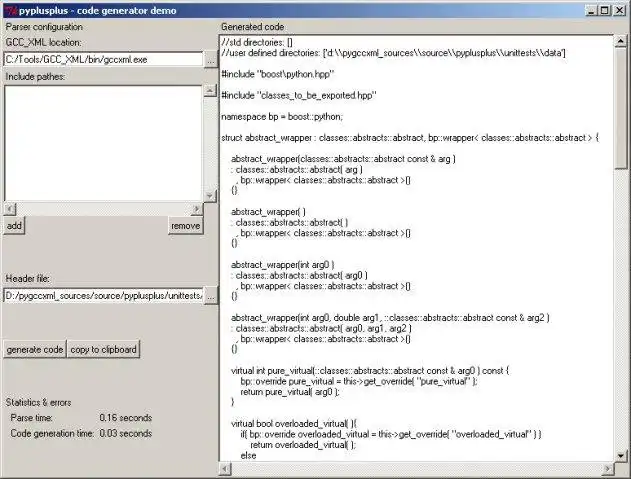Click the 'abstract_wrapper(int arg0 )' constructor line
This screenshot has height=479, width=631.
(x=283, y=265)
